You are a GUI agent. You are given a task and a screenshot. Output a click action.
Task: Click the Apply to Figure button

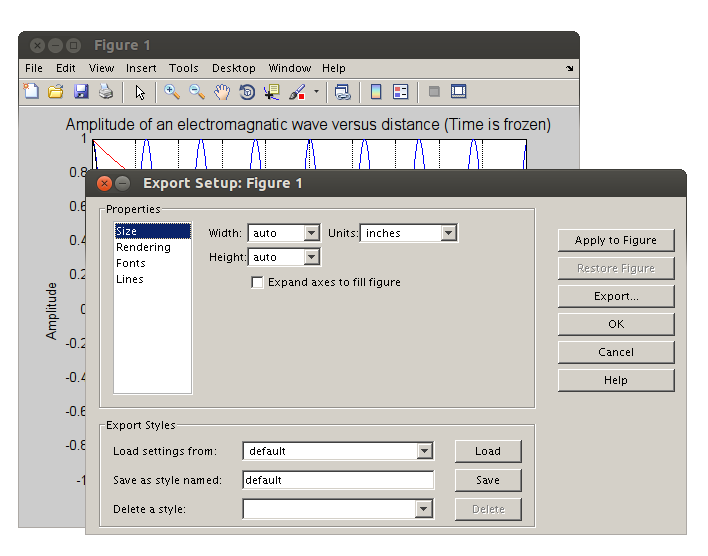tap(616, 240)
